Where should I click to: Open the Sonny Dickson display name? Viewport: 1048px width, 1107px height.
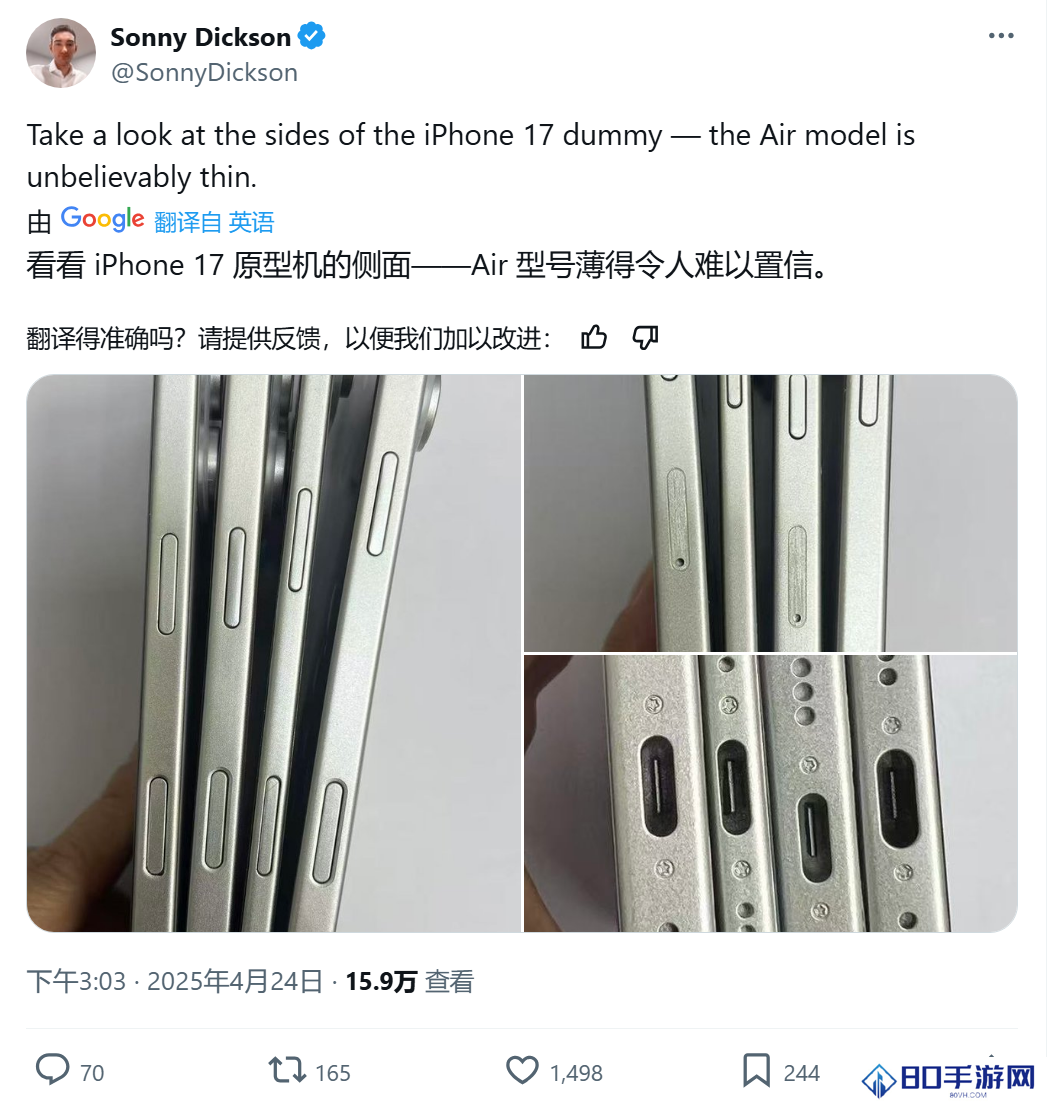[x=201, y=37]
